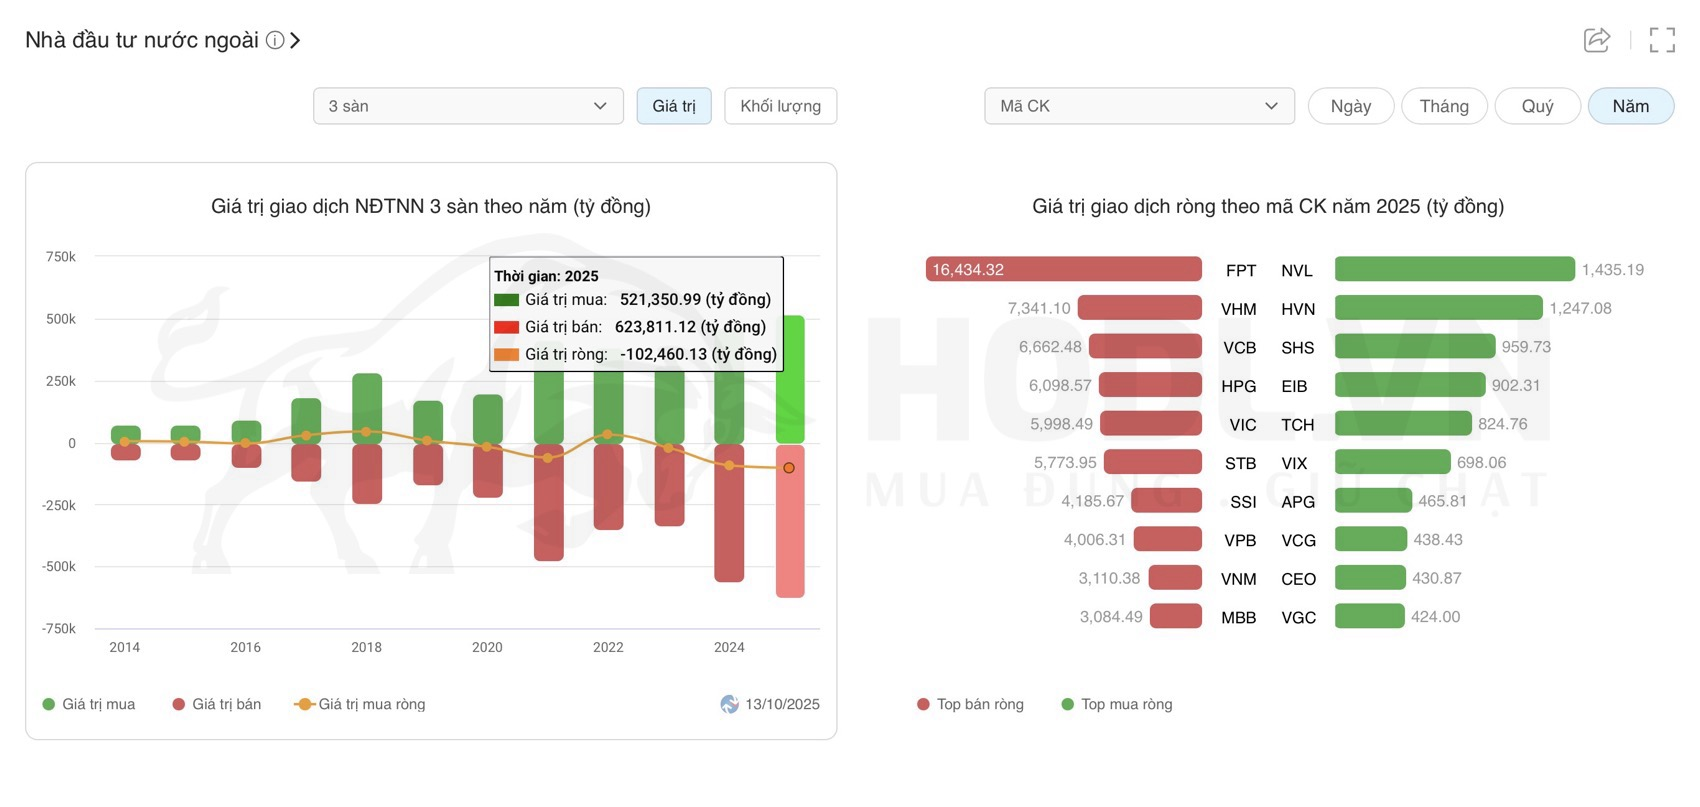Click the share icon at top right
Screen dimensions: 1700x807
click(1597, 40)
